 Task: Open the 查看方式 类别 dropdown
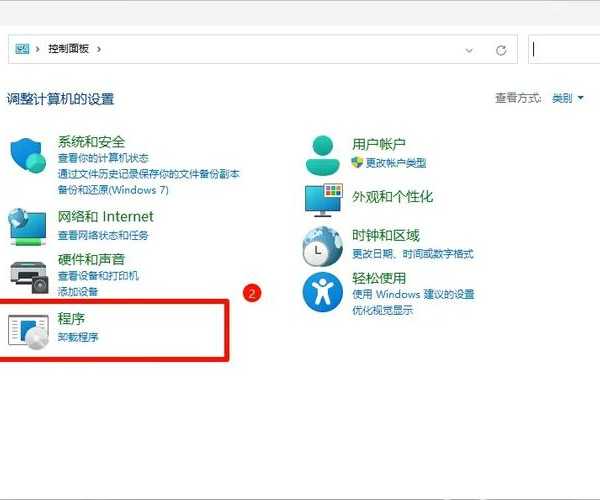568,98
